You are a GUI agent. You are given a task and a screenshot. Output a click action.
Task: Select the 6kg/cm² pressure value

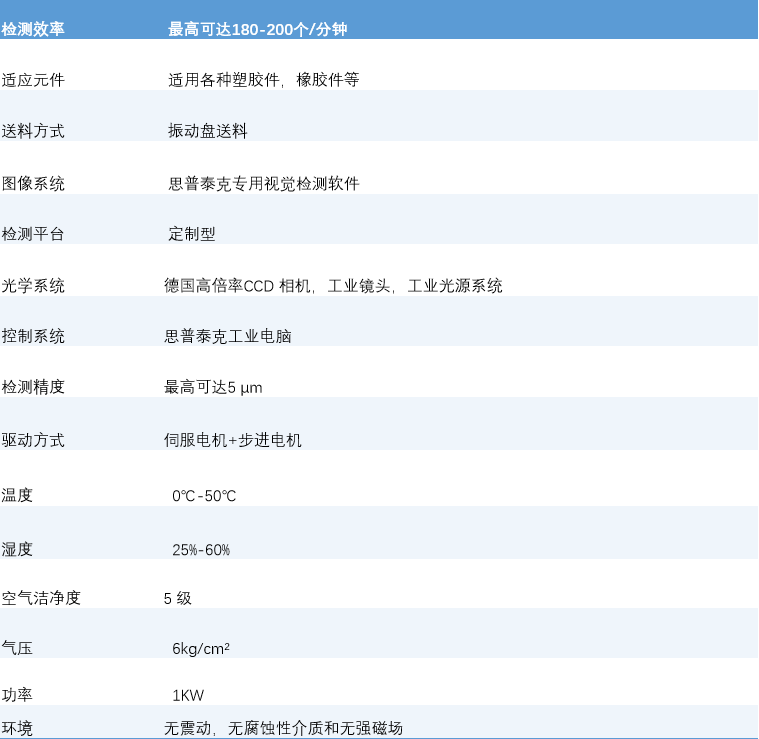click(x=201, y=649)
